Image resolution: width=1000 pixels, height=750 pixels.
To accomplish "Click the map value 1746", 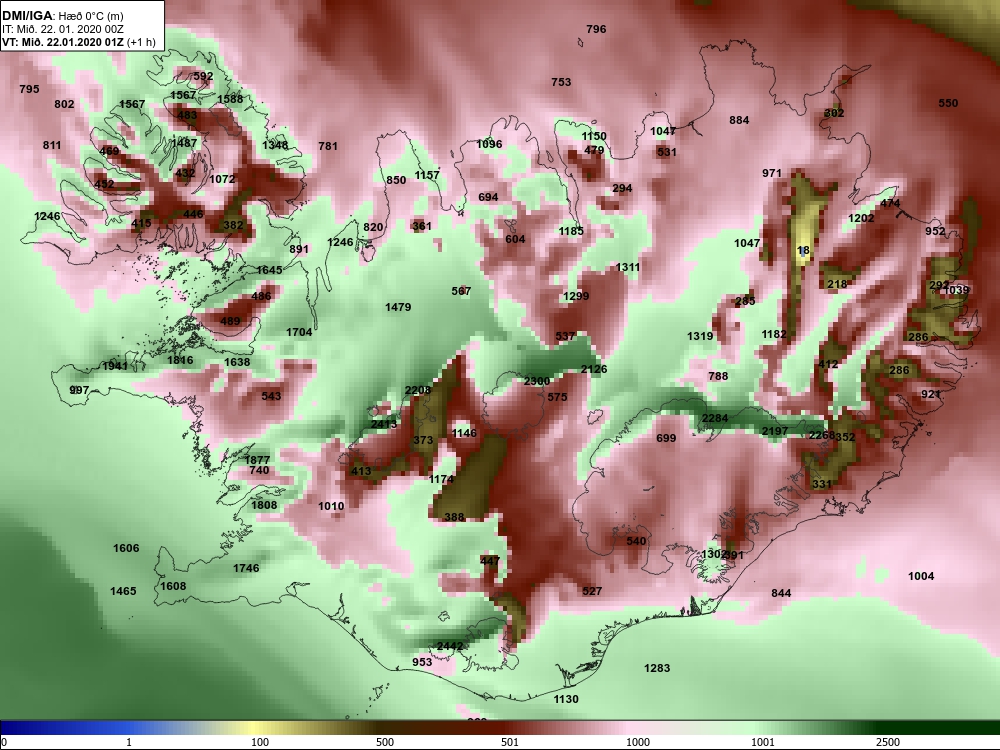I will [246, 568].
